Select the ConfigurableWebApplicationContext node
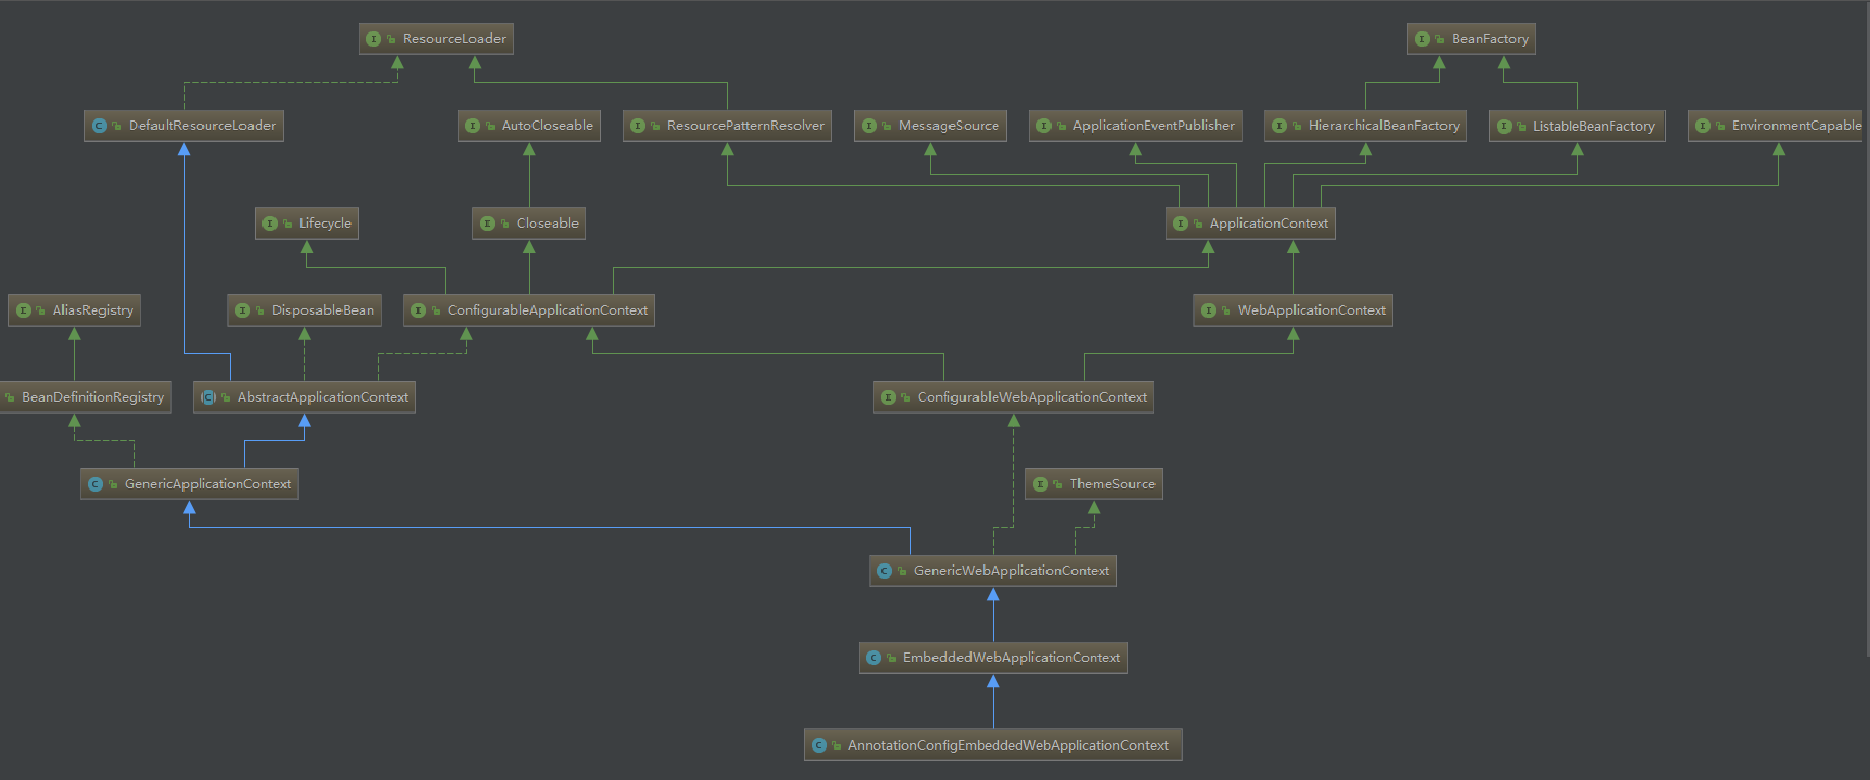The width and height of the screenshot is (1870, 780). [x=1031, y=398]
